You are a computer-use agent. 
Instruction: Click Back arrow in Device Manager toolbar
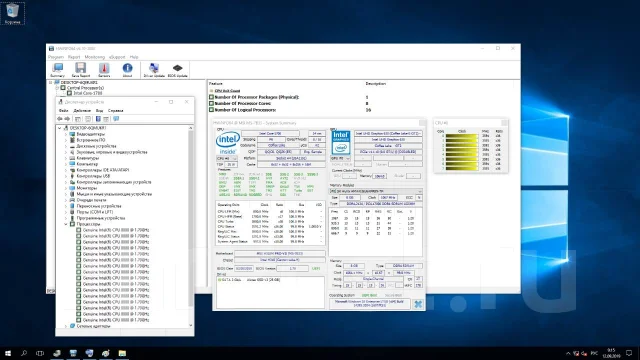click(60, 119)
